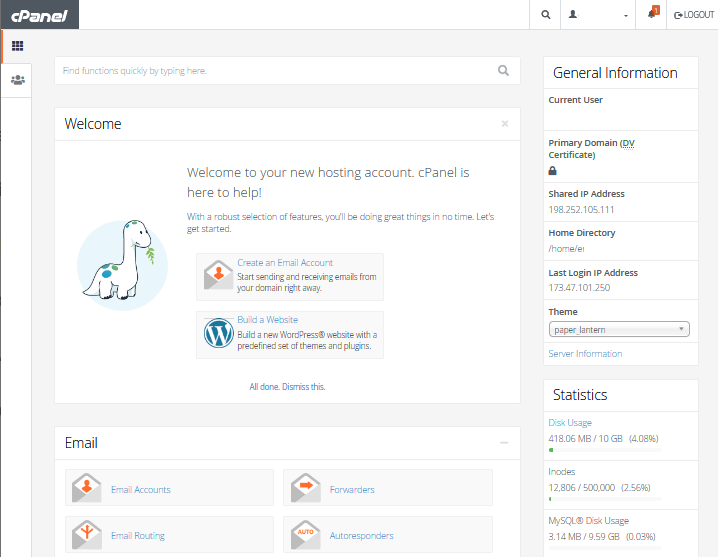
Task: Click the dinosaur mascot illustration
Action: tap(122, 264)
